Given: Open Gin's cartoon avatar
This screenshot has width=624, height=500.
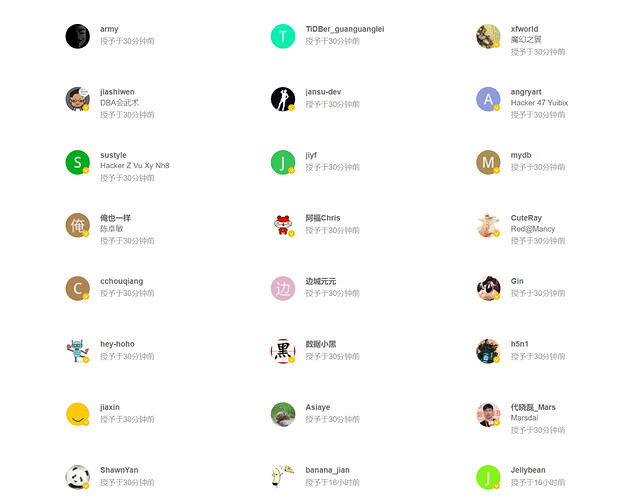Looking at the screenshot, I should 488,288.
